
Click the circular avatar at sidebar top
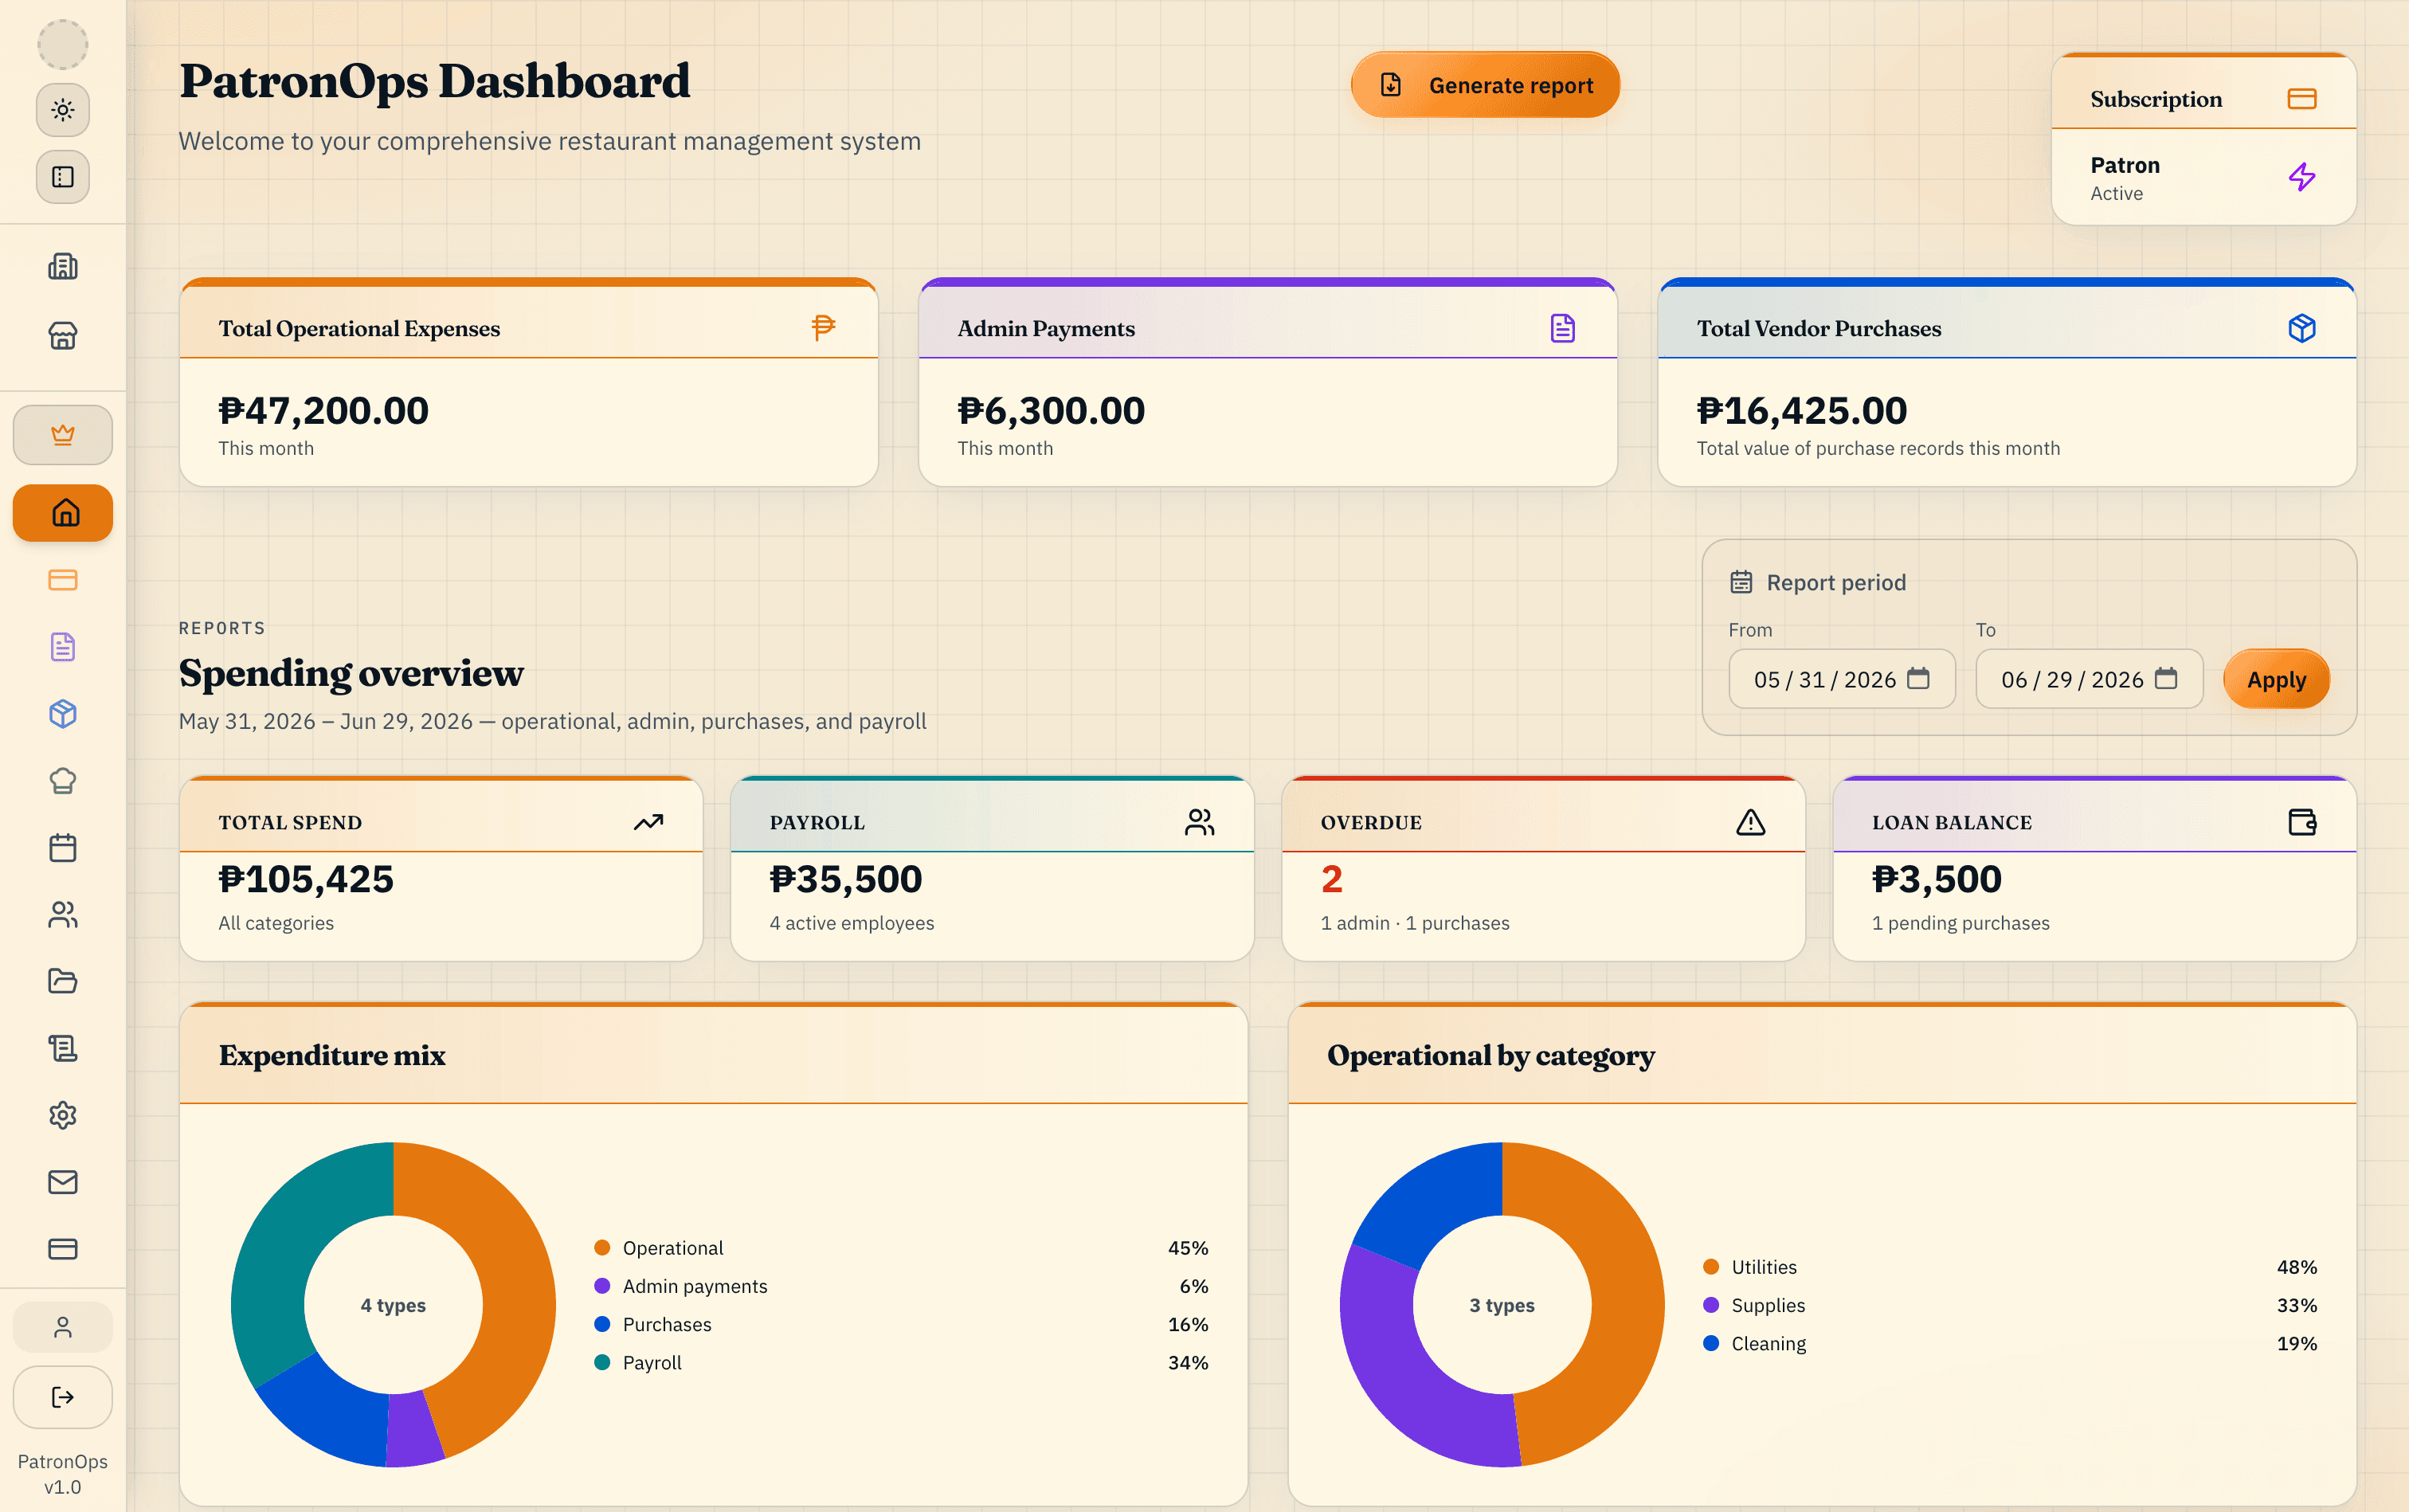click(x=62, y=44)
